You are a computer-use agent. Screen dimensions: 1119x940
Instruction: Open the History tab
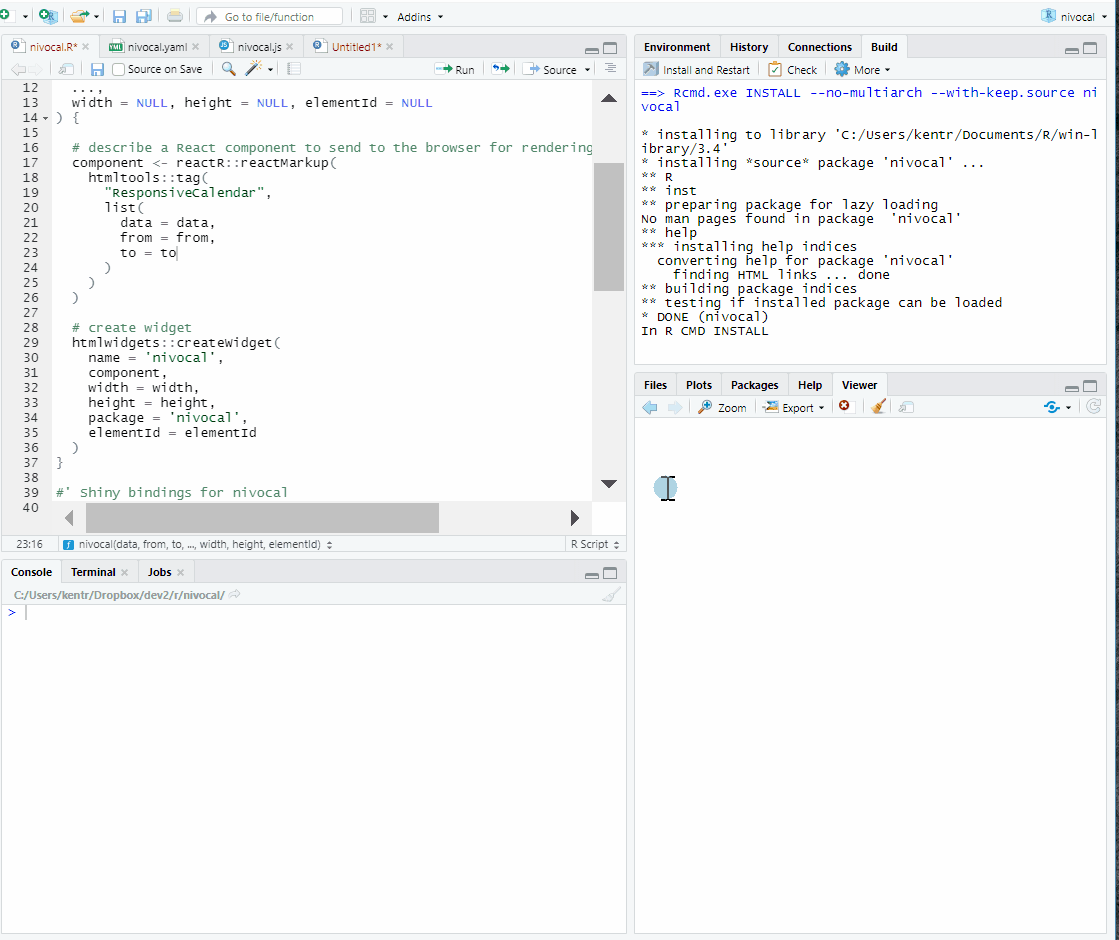[x=749, y=47]
